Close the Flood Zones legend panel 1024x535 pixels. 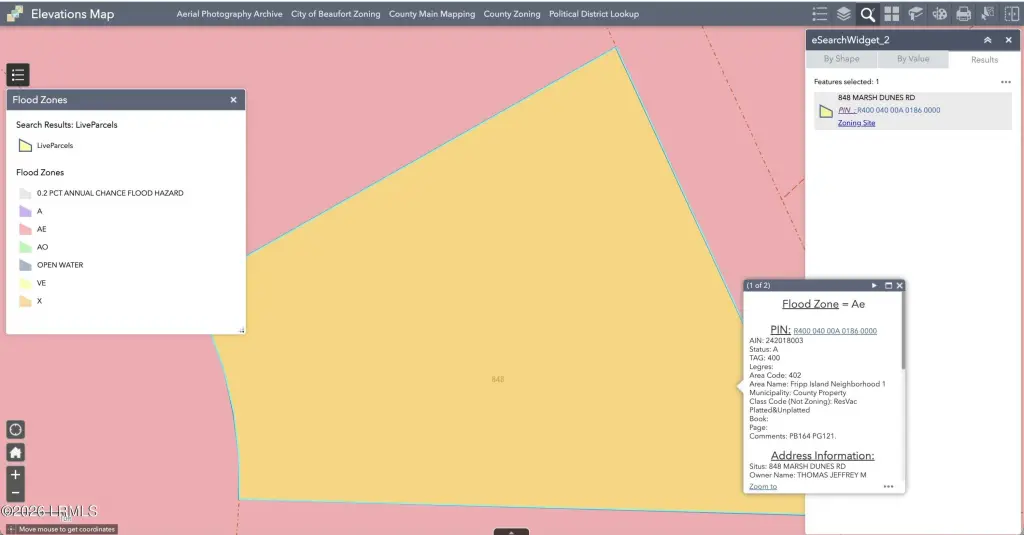(233, 100)
